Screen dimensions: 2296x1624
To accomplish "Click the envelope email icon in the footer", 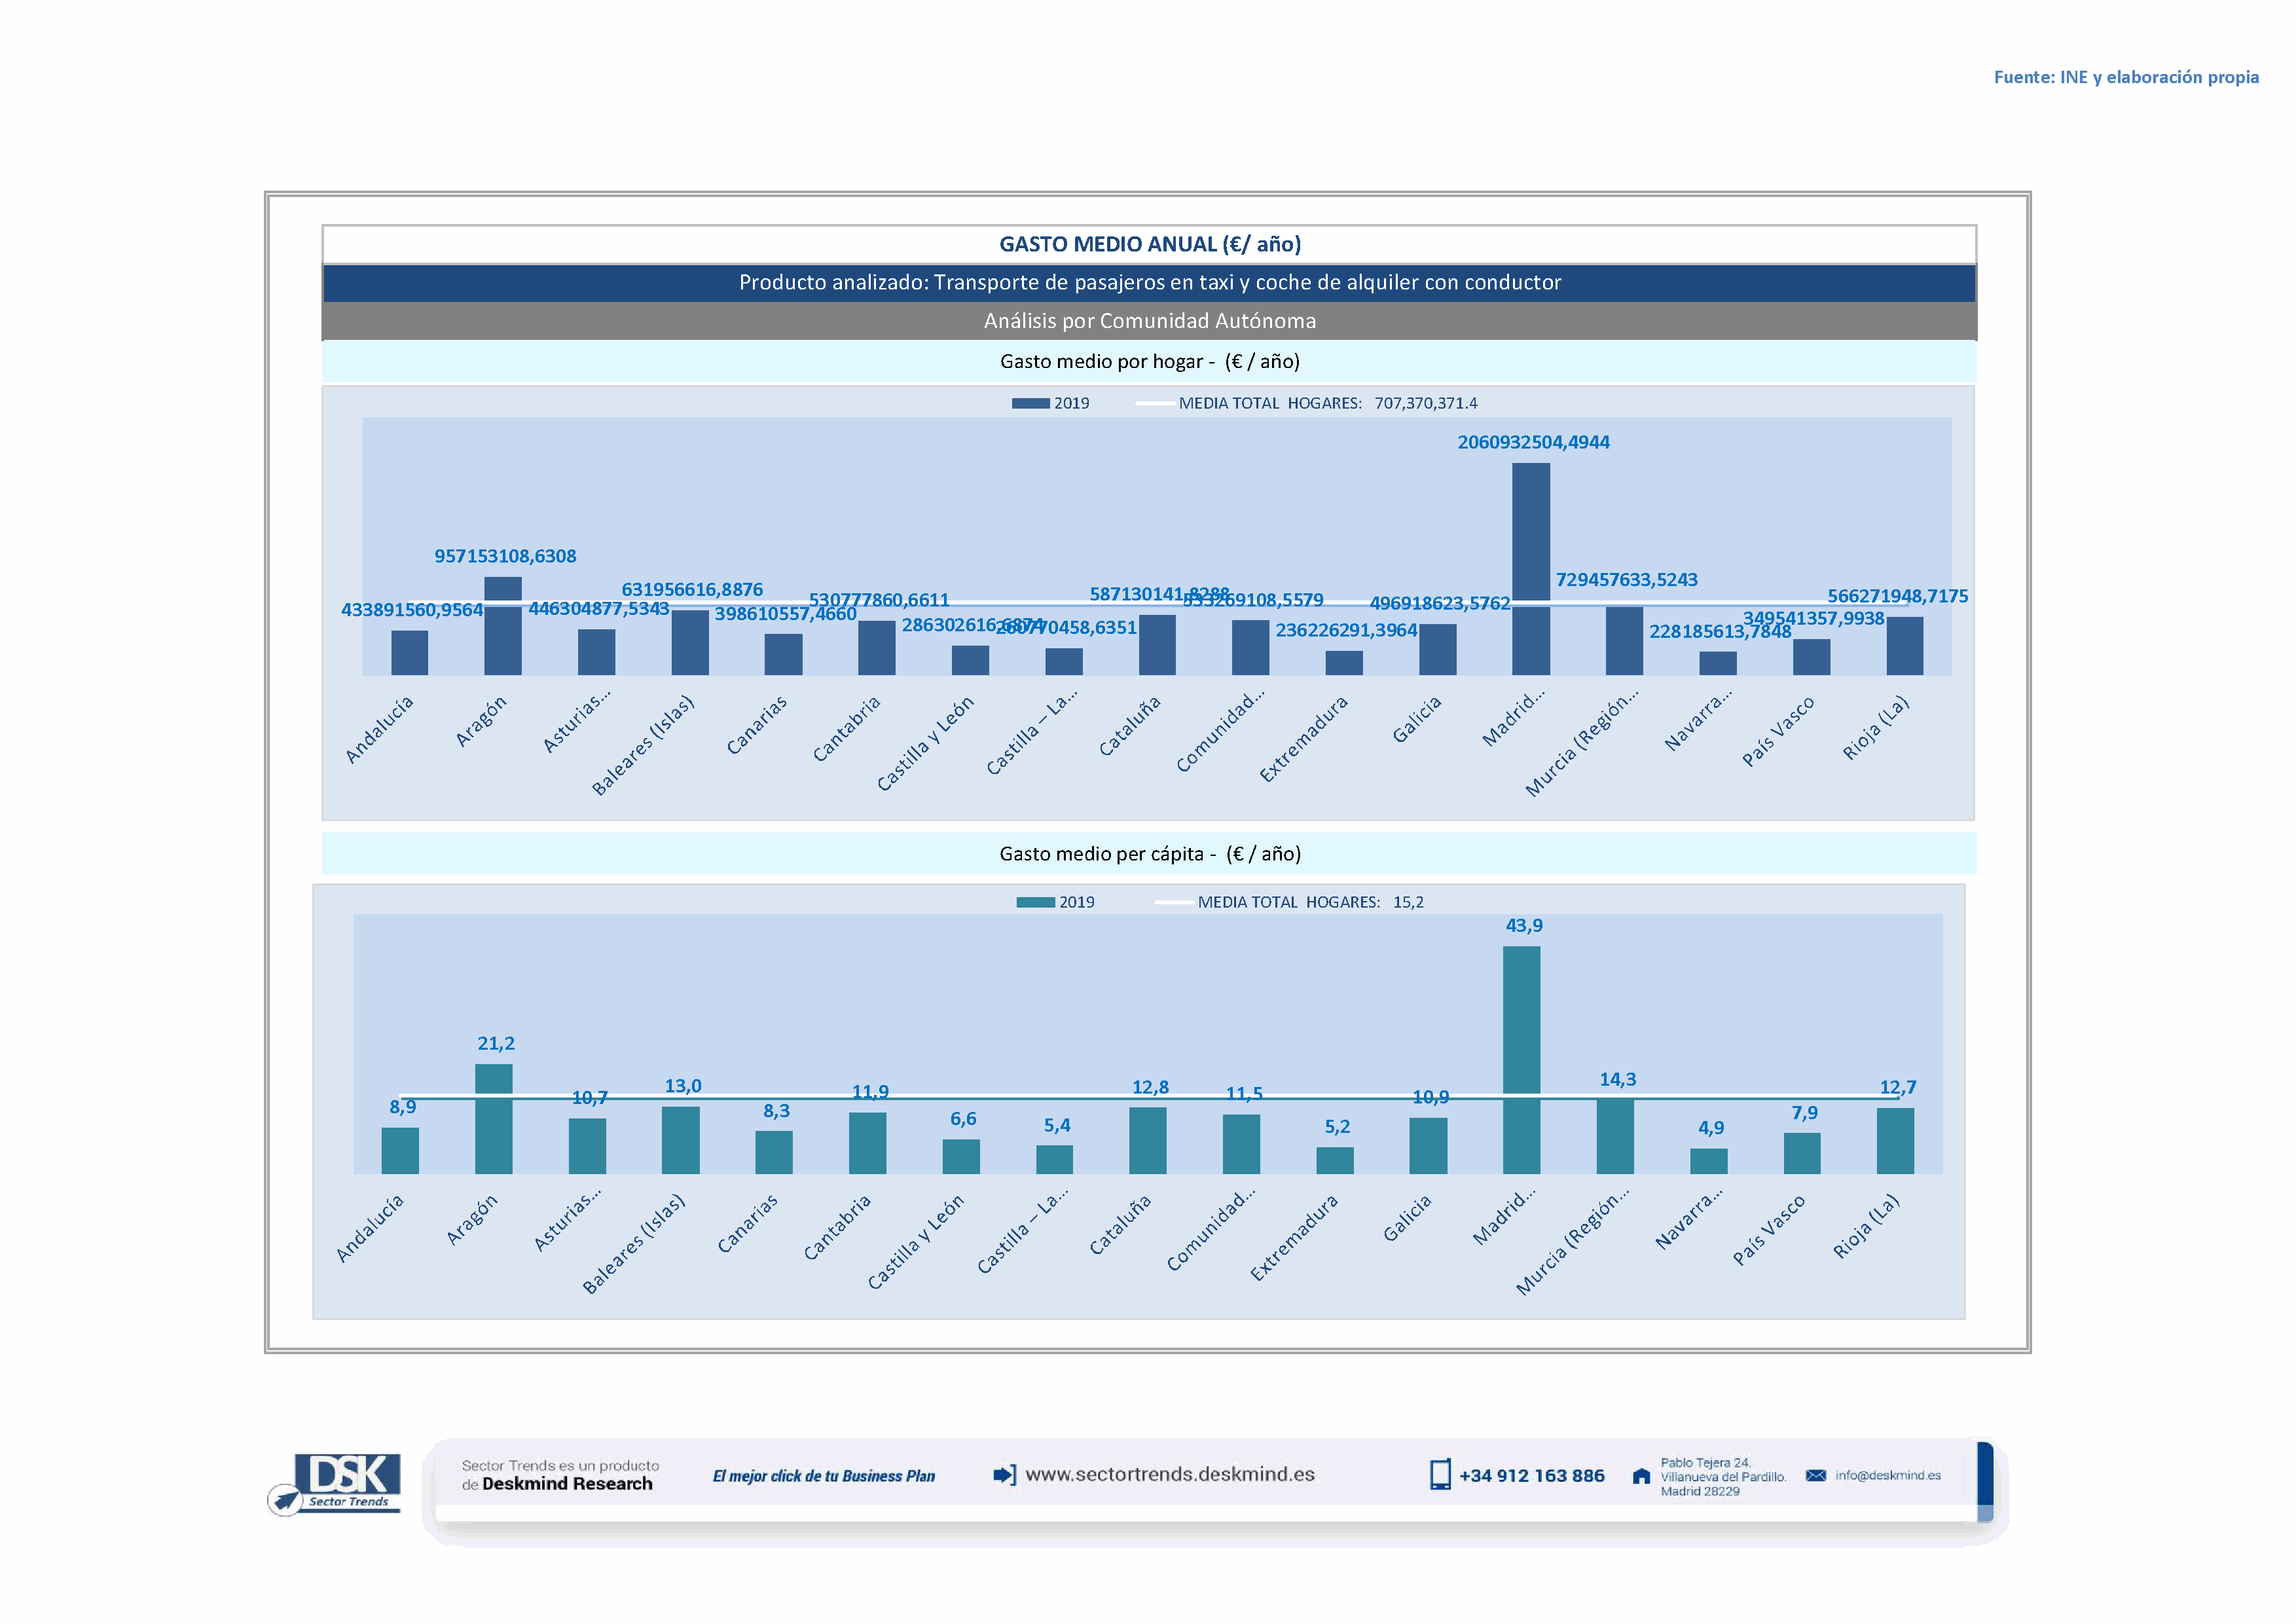I will [x=1816, y=1475].
